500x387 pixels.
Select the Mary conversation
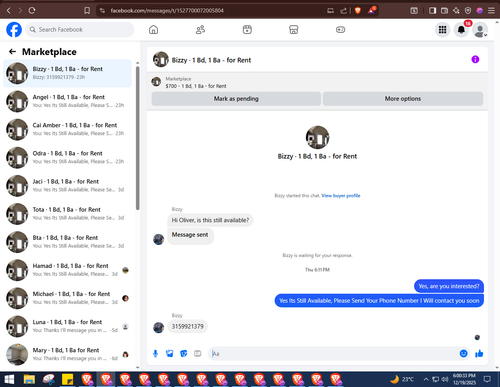point(67,354)
